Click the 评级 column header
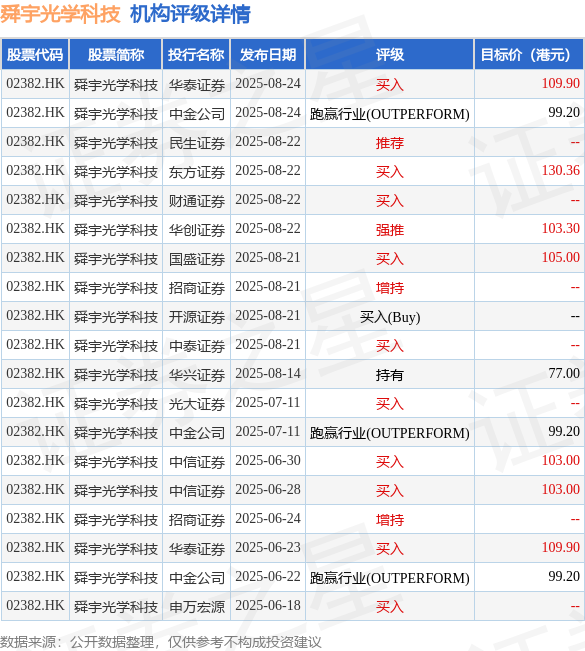The image size is (585, 651). (389, 54)
